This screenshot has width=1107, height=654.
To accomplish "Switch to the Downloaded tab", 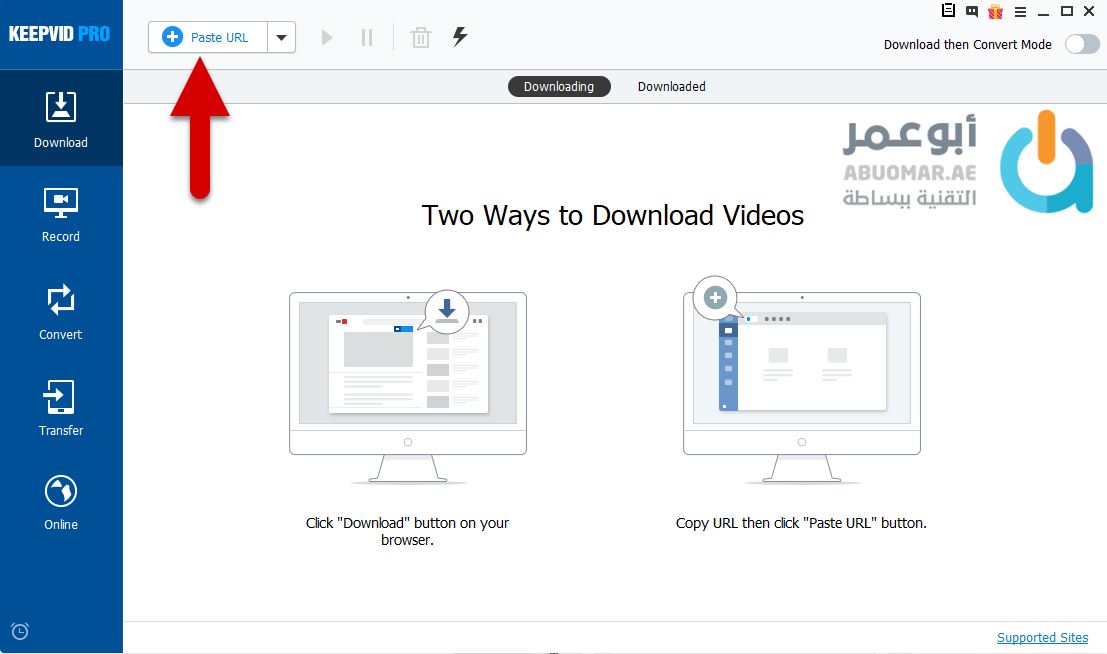I will point(671,87).
